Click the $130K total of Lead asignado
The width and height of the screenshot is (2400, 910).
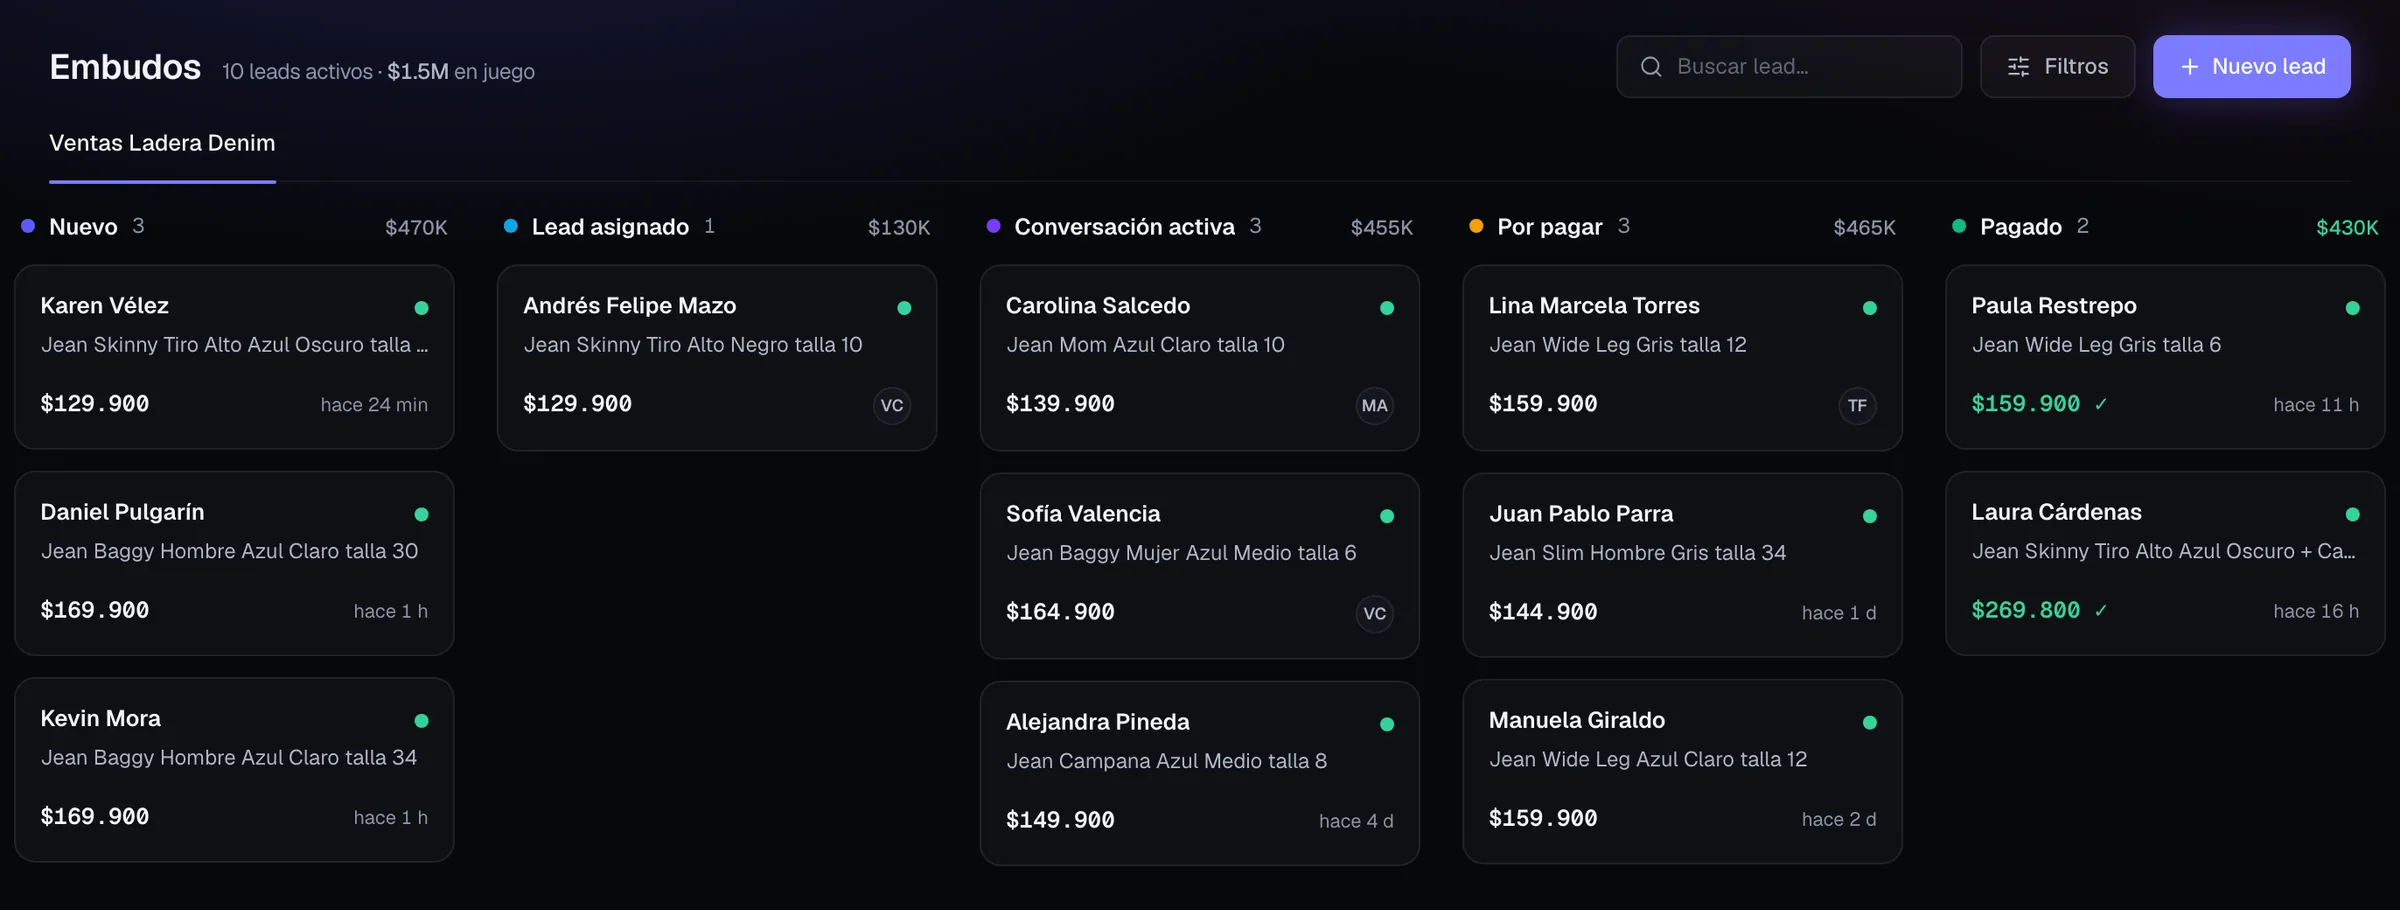point(899,228)
